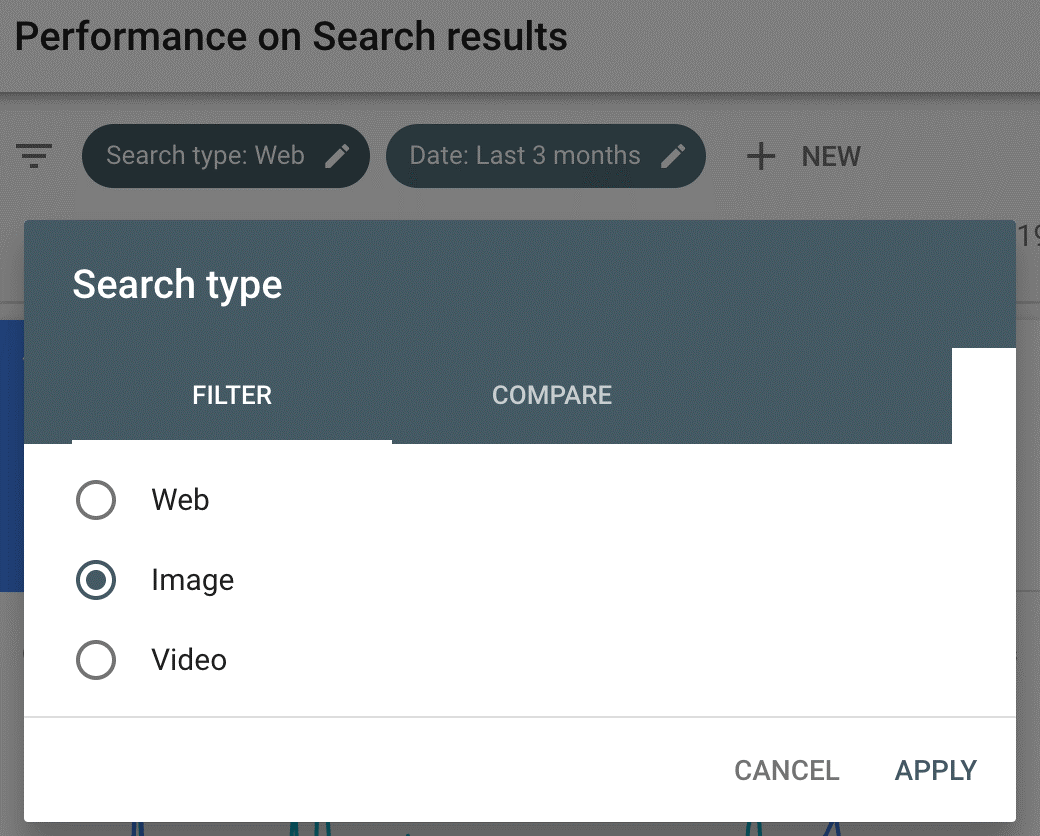This screenshot has width=1040, height=836.
Task: Click the Search type dialog title
Action: (x=177, y=285)
